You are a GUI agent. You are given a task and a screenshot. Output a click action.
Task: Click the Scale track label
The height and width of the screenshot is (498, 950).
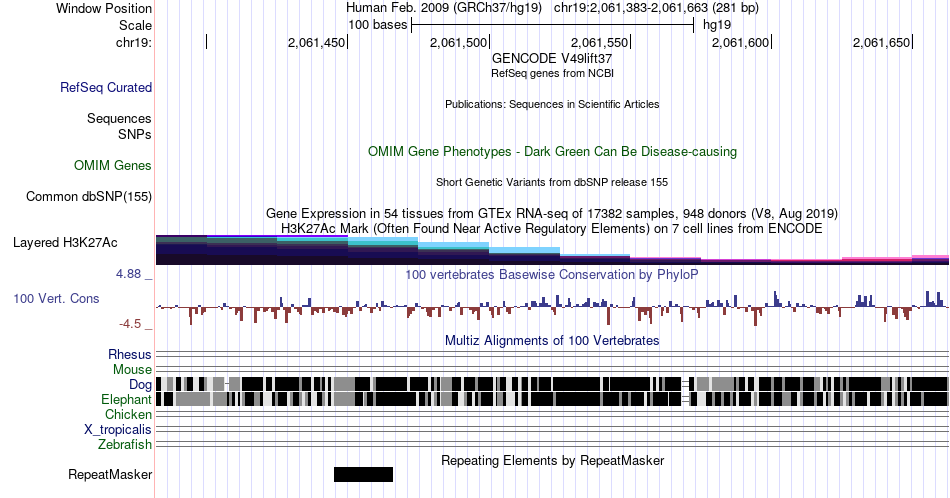(x=135, y=25)
